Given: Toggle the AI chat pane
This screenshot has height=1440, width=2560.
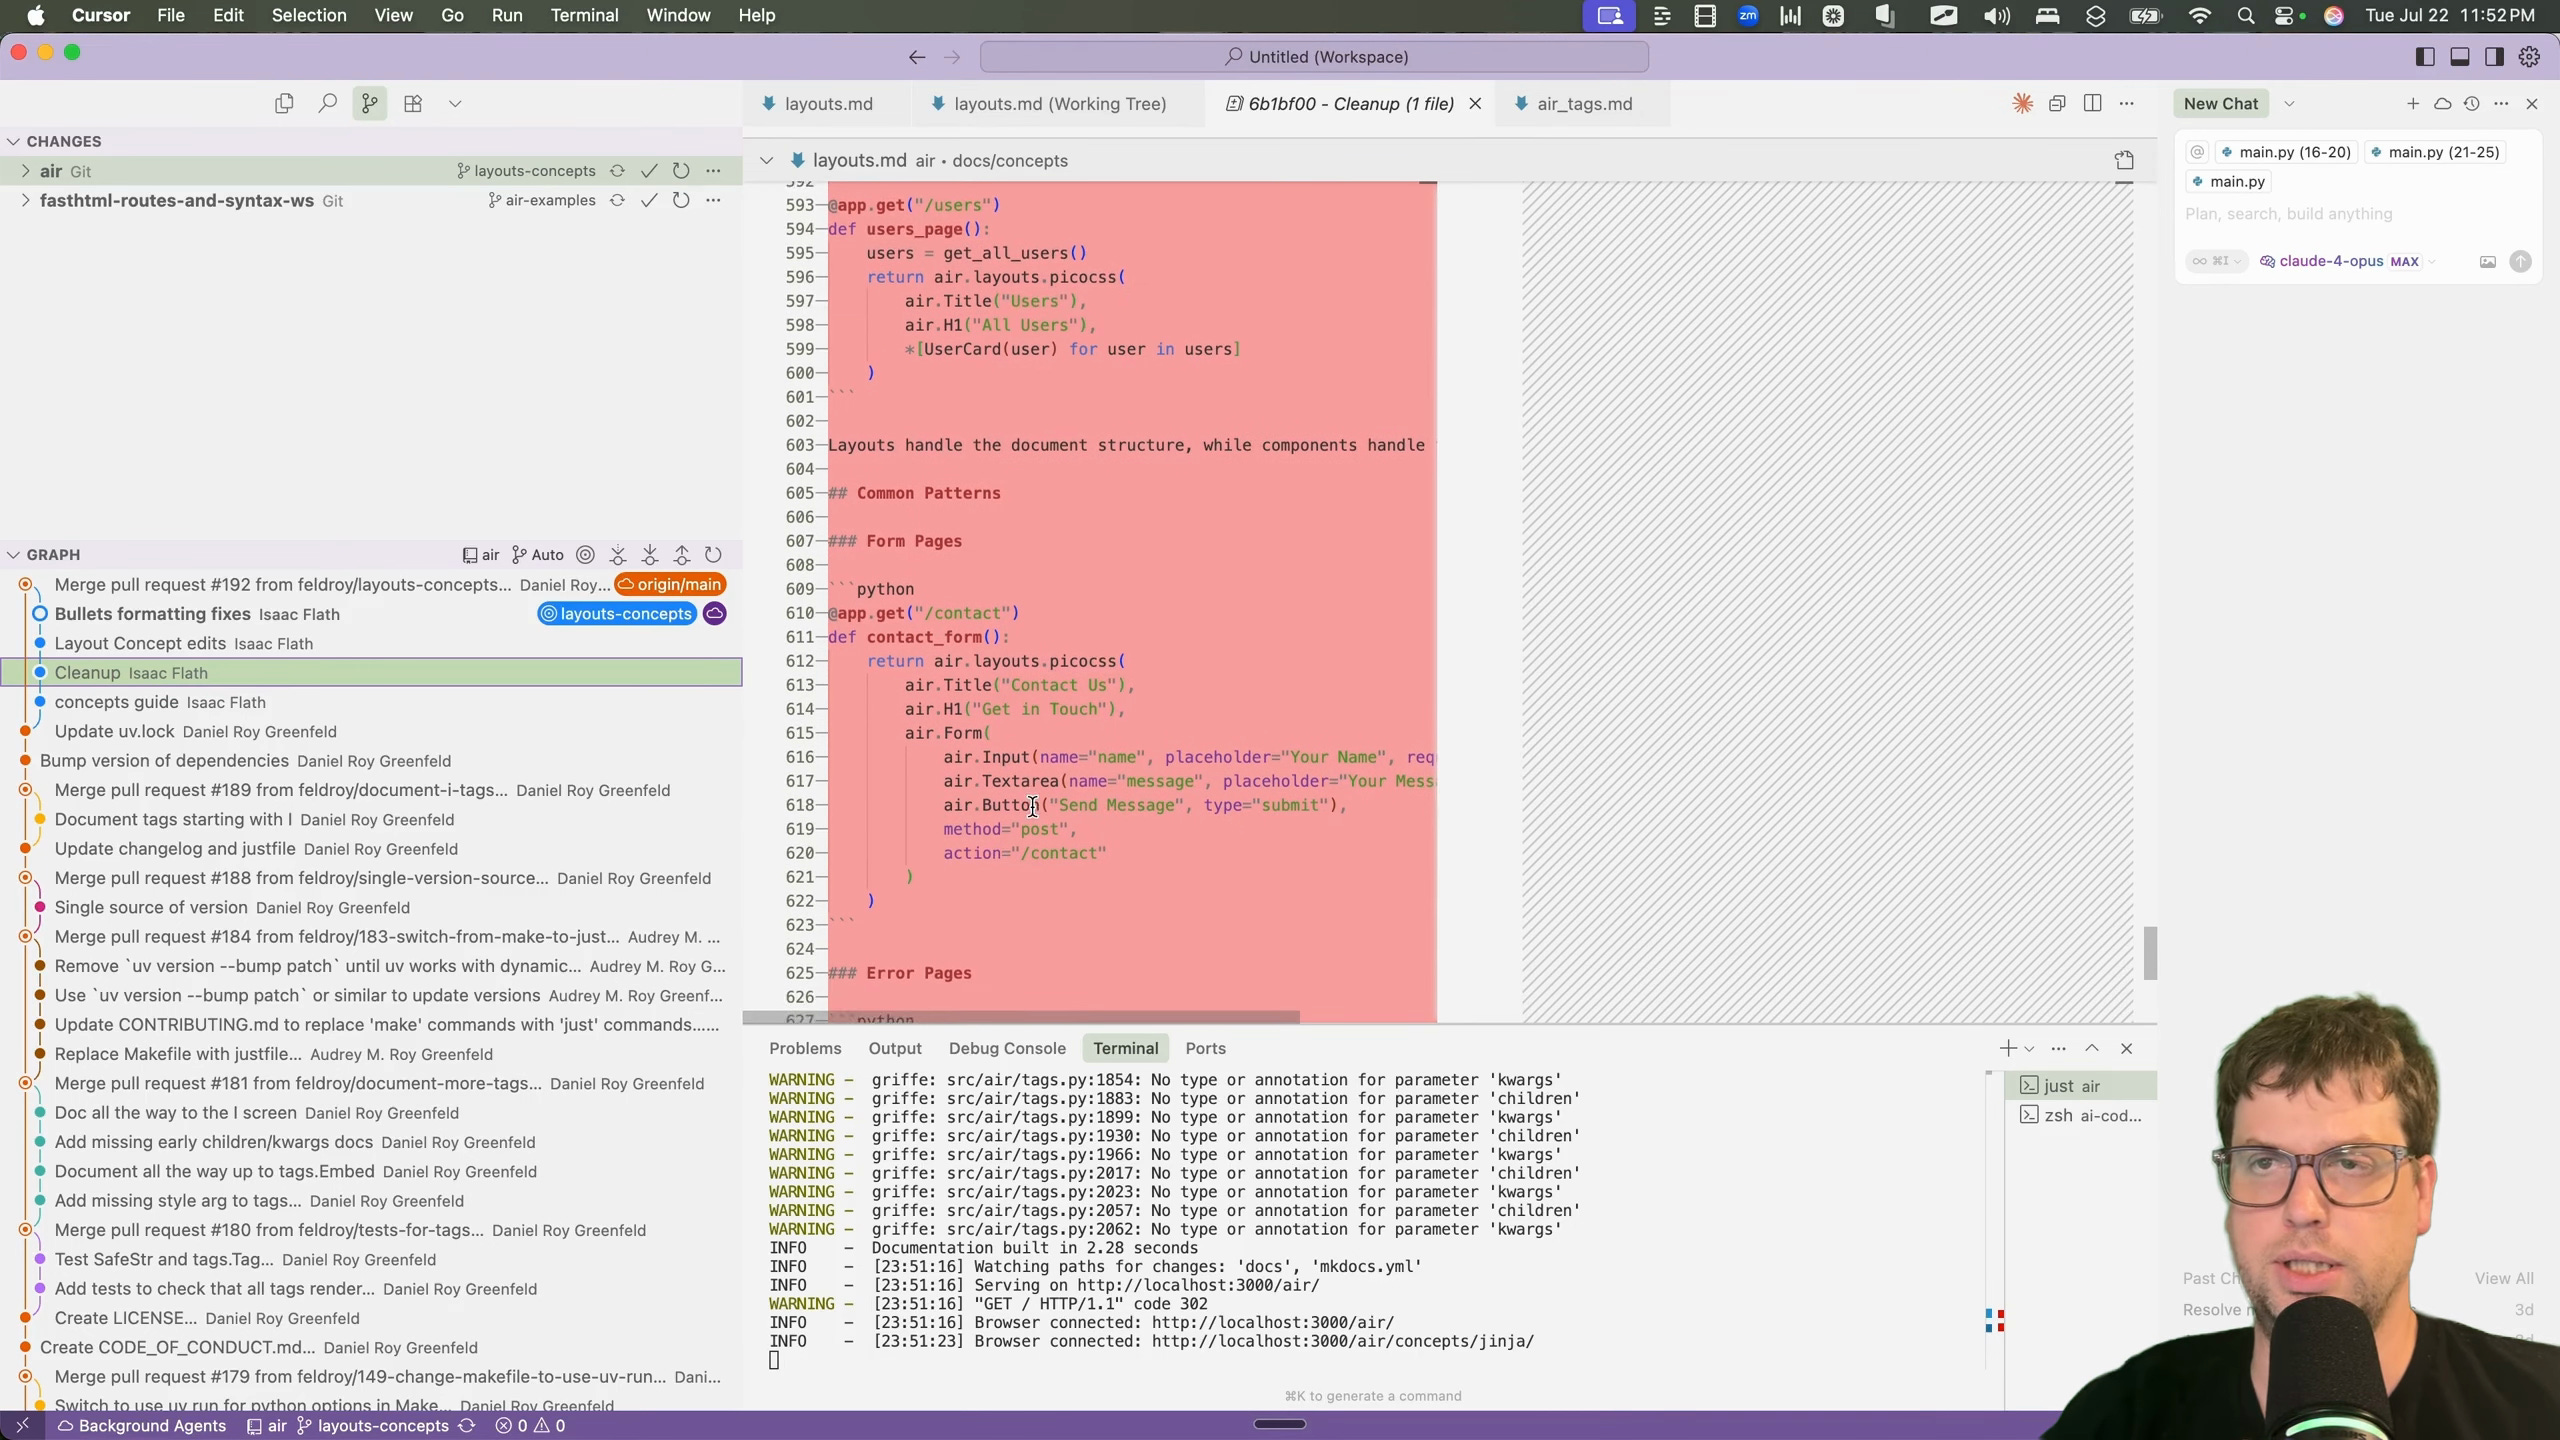Looking at the screenshot, I should coord(2495,57).
